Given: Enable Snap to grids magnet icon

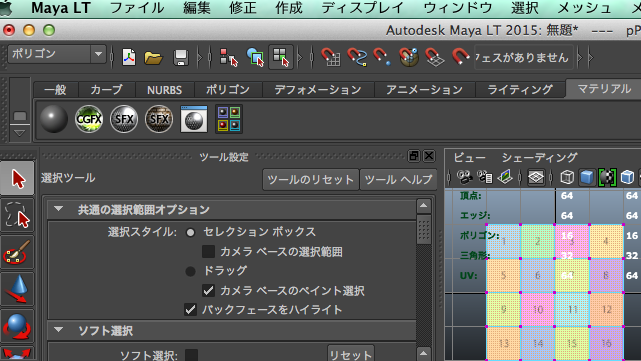Looking at the screenshot, I should pyautogui.click(x=330, y=57).
